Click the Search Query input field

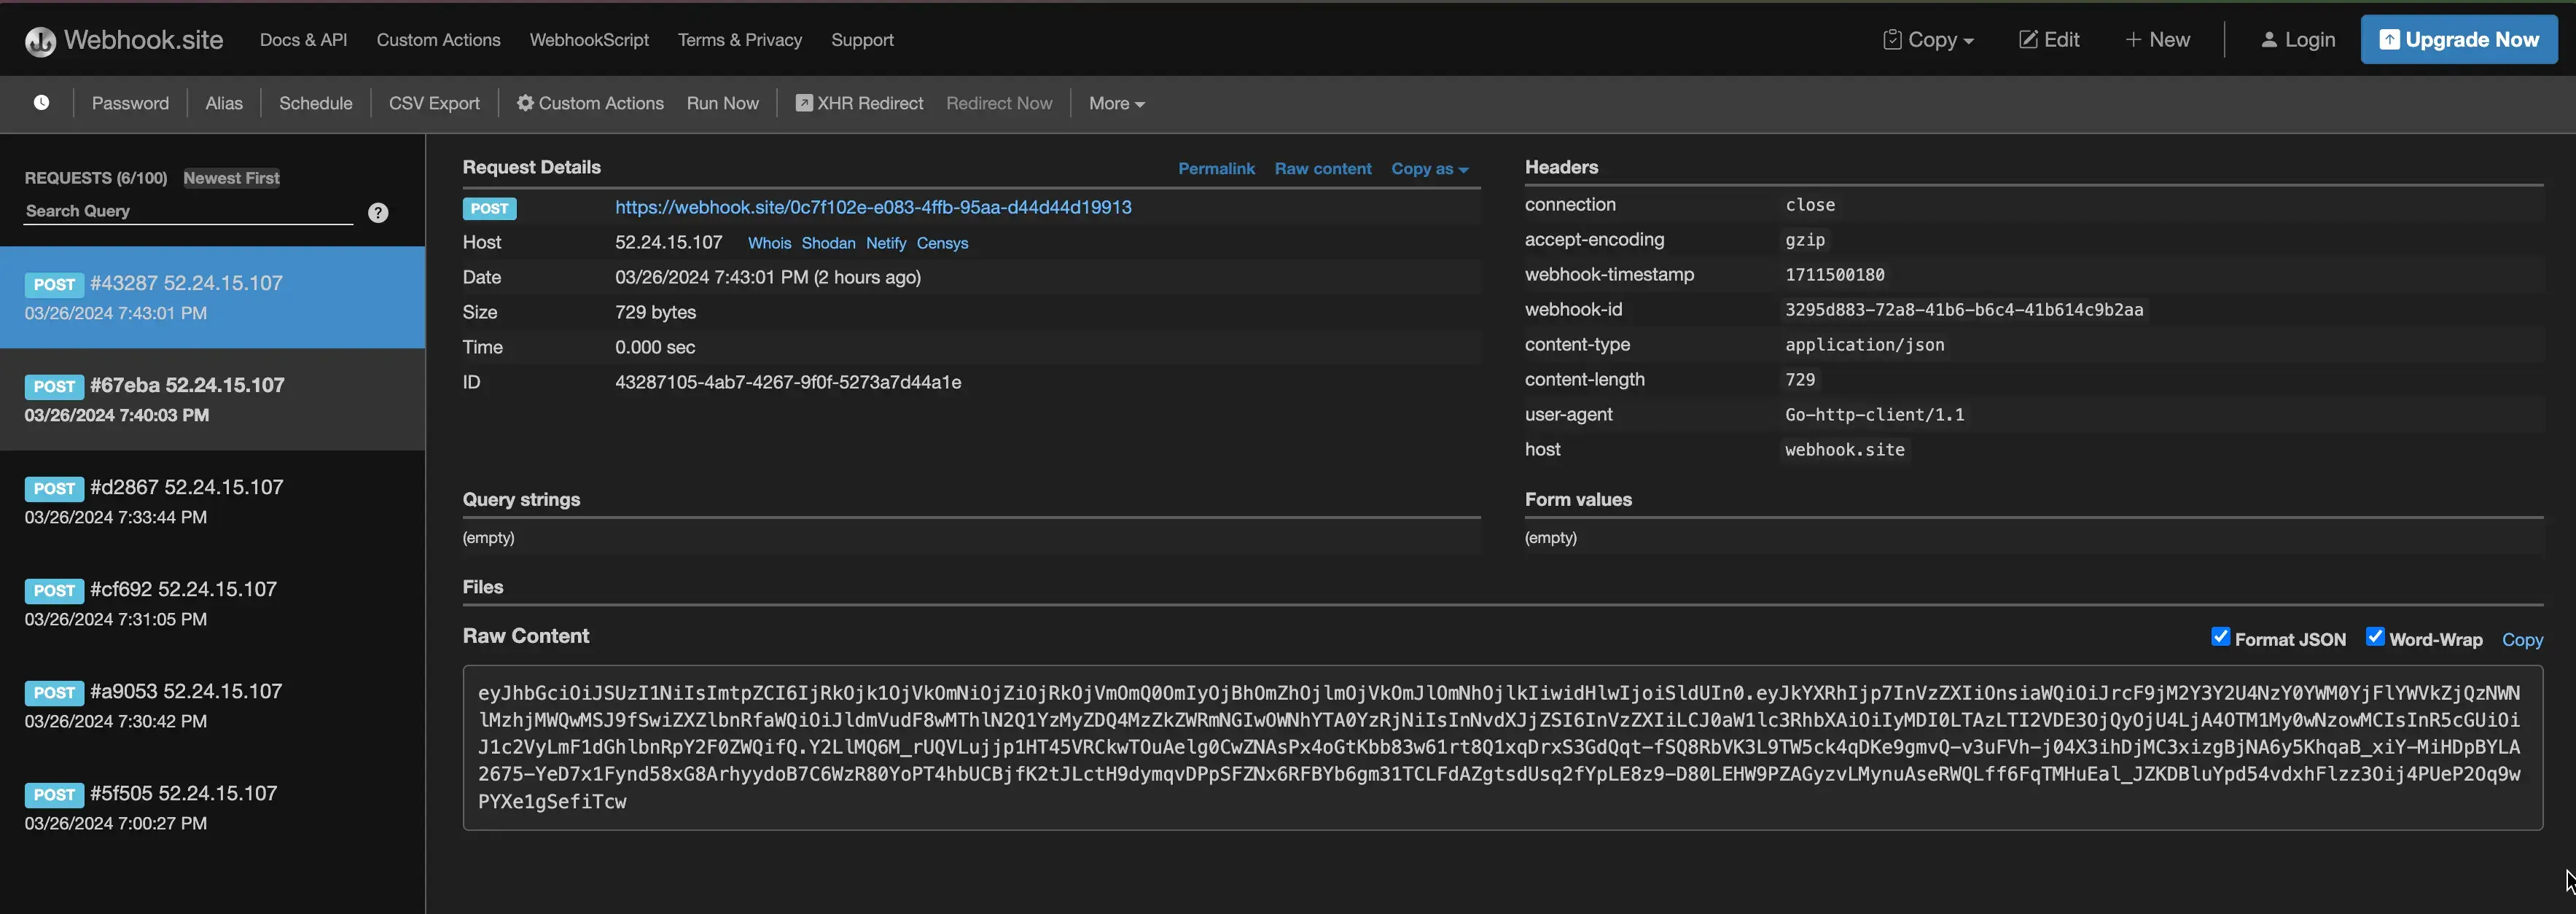pos(188,211)
